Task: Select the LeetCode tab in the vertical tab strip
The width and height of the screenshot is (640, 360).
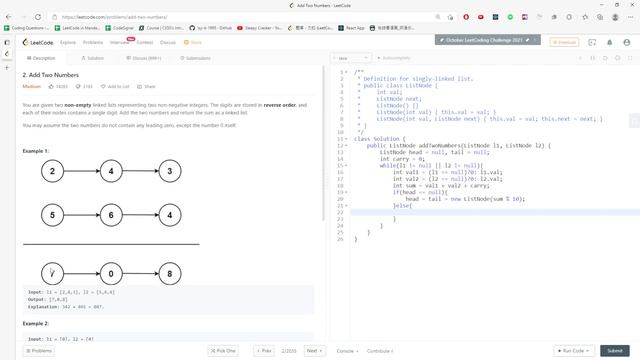Action: coord(7,54)
